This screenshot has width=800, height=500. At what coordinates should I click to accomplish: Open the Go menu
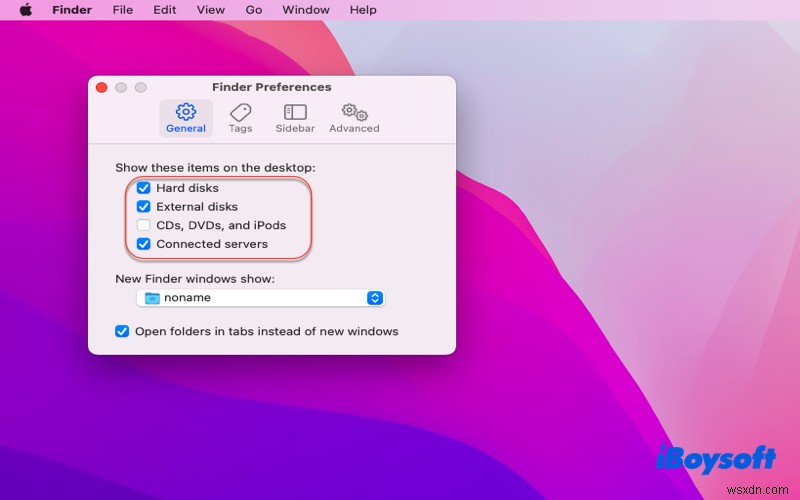pos(254,10)
